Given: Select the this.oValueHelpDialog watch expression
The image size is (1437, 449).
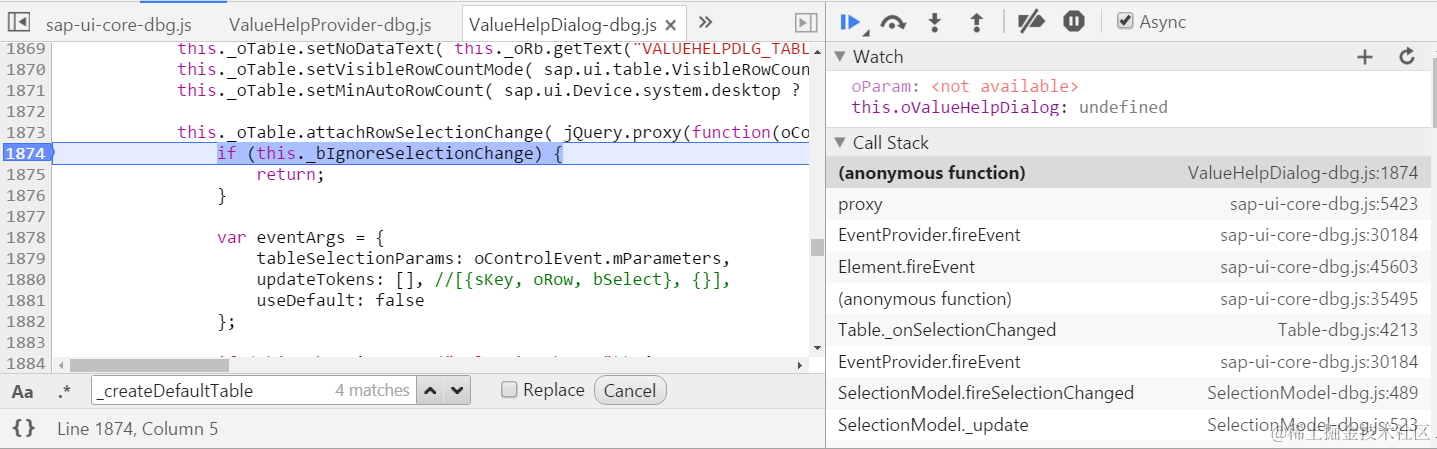Looking at the screenshot, I should [x=1009, y=107].
